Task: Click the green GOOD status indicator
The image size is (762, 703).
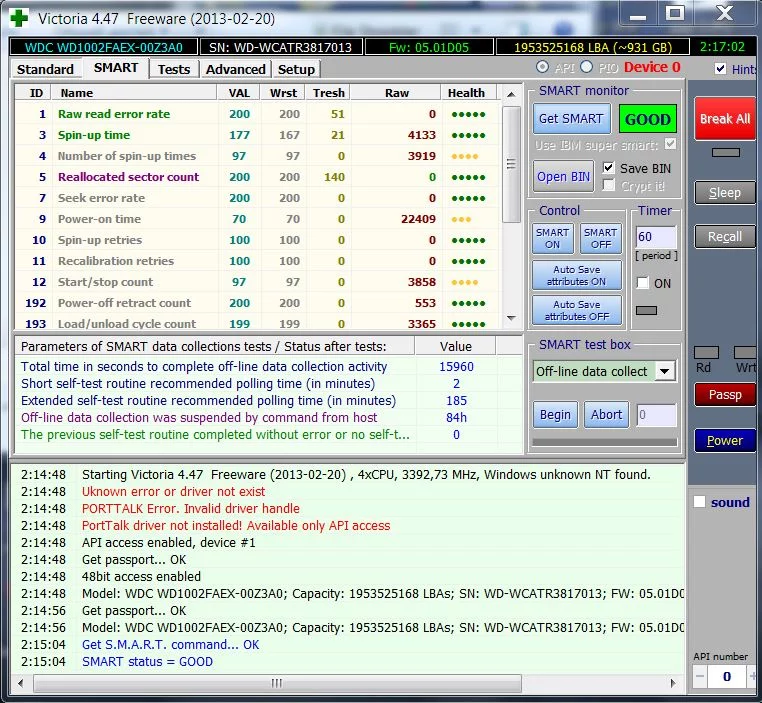Action: (647, 119)
